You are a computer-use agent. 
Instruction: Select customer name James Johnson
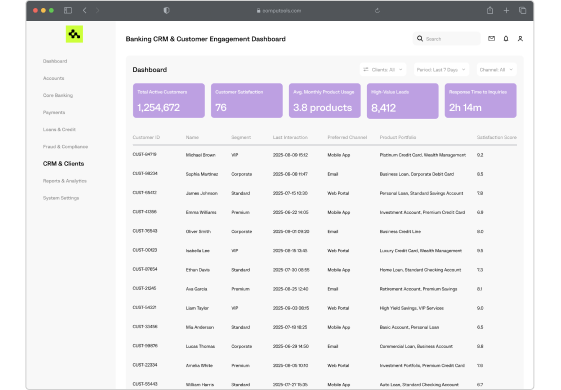pos(202,193)
